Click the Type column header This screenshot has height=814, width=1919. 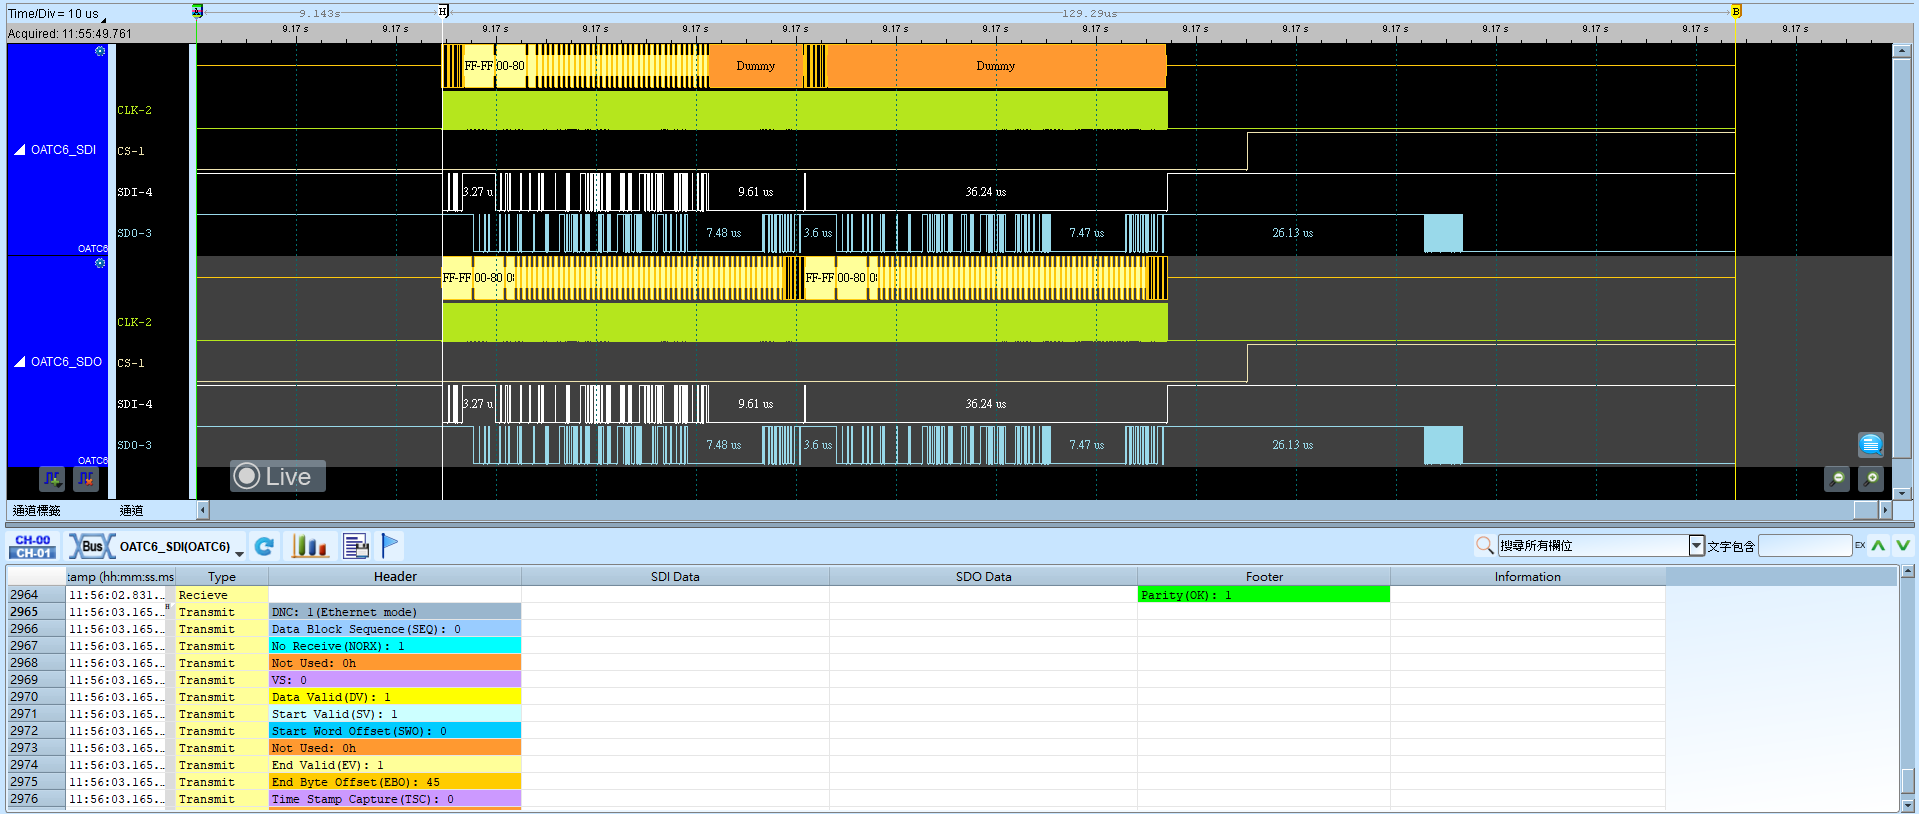click(x=222, y=577)
